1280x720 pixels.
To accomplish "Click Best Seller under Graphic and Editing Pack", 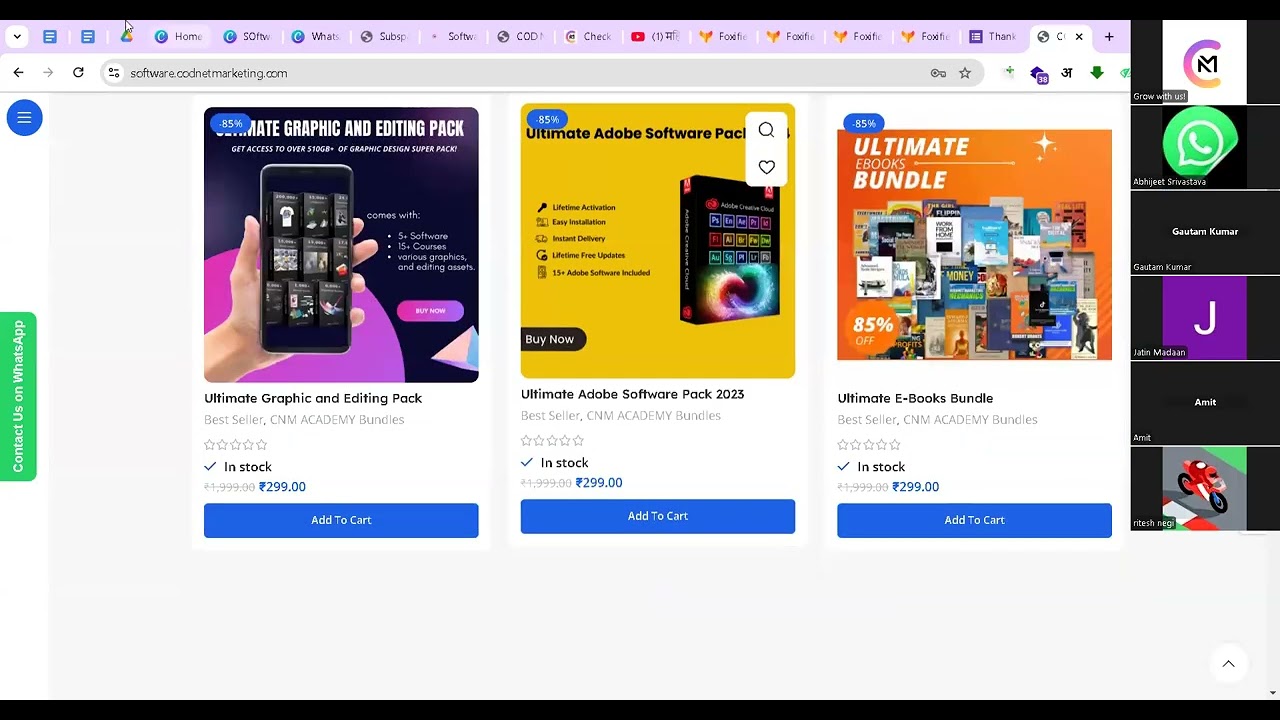I will coord(233,420).
